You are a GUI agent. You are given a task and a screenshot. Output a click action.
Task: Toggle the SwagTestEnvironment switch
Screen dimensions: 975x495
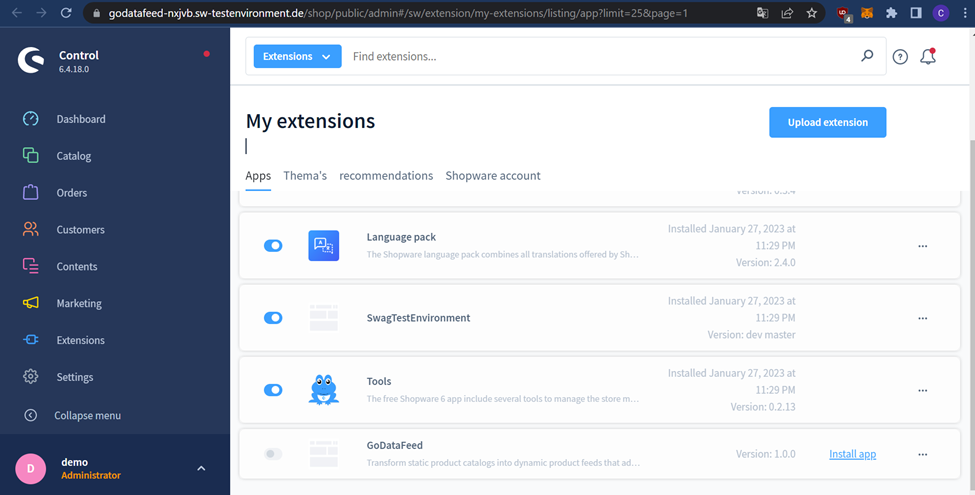click(273, 318)
